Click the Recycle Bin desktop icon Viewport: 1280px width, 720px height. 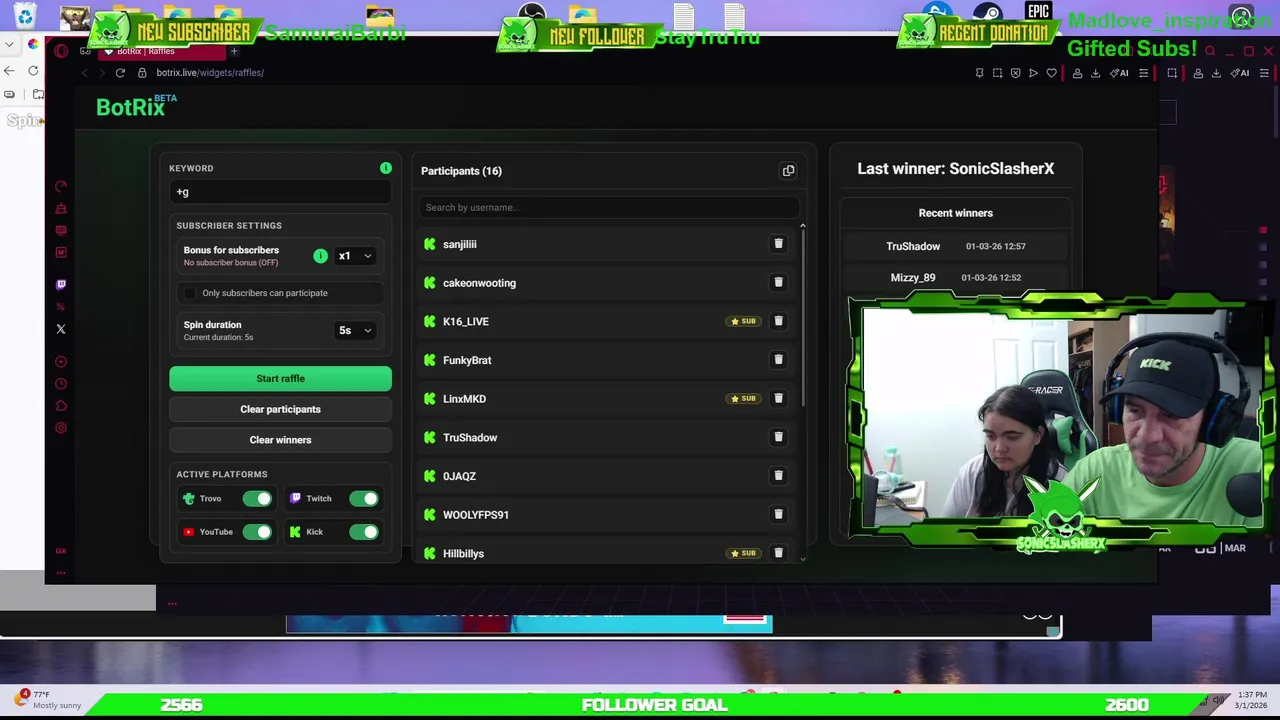click(25, 17)
